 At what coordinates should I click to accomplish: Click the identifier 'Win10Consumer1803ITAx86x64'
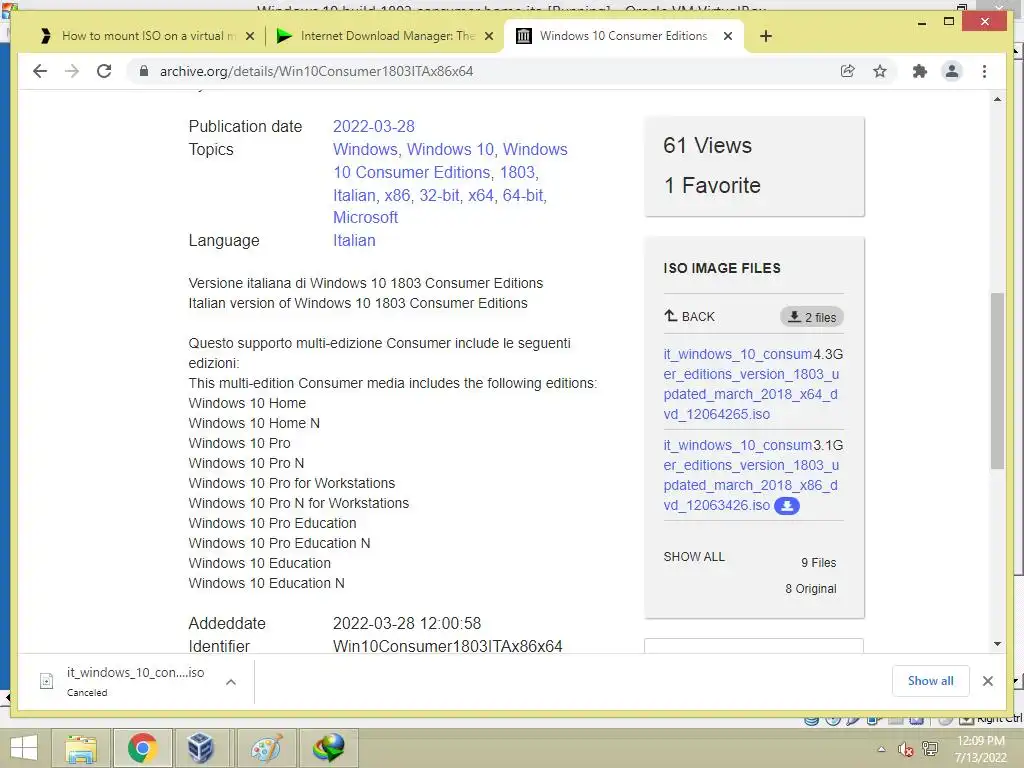448,647
